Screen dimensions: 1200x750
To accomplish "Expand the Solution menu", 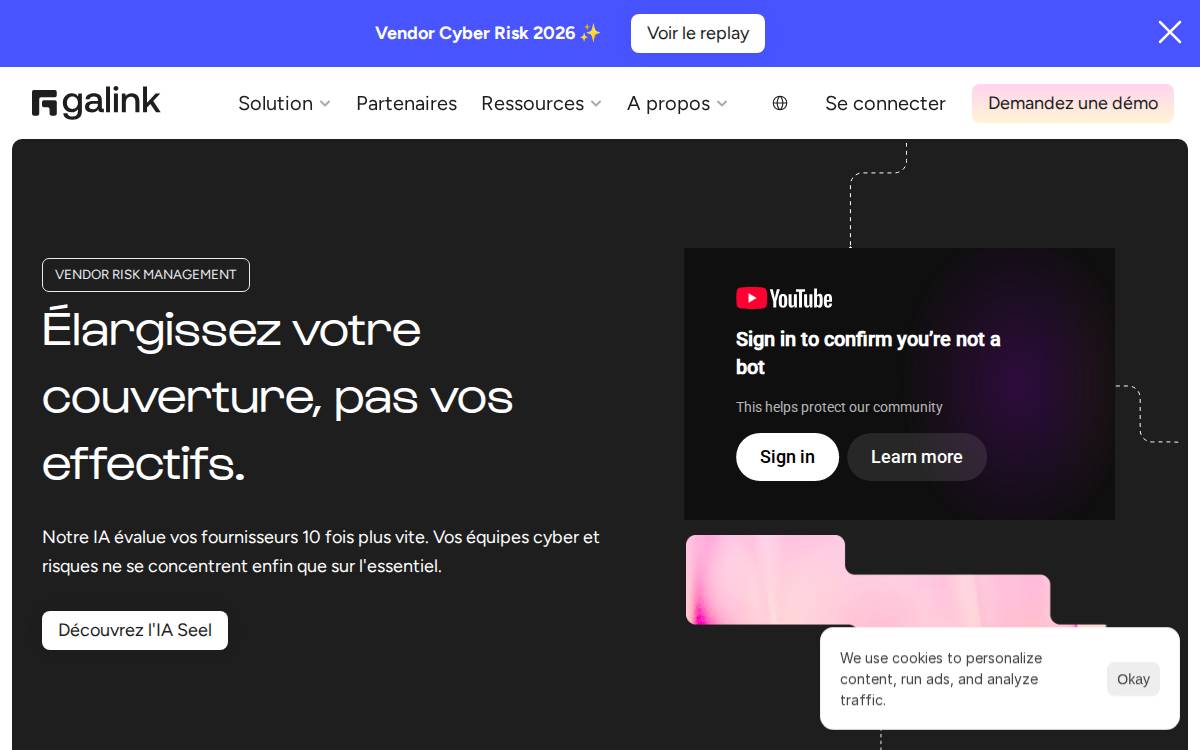I will pyautogui.click(x=284, y=103).
